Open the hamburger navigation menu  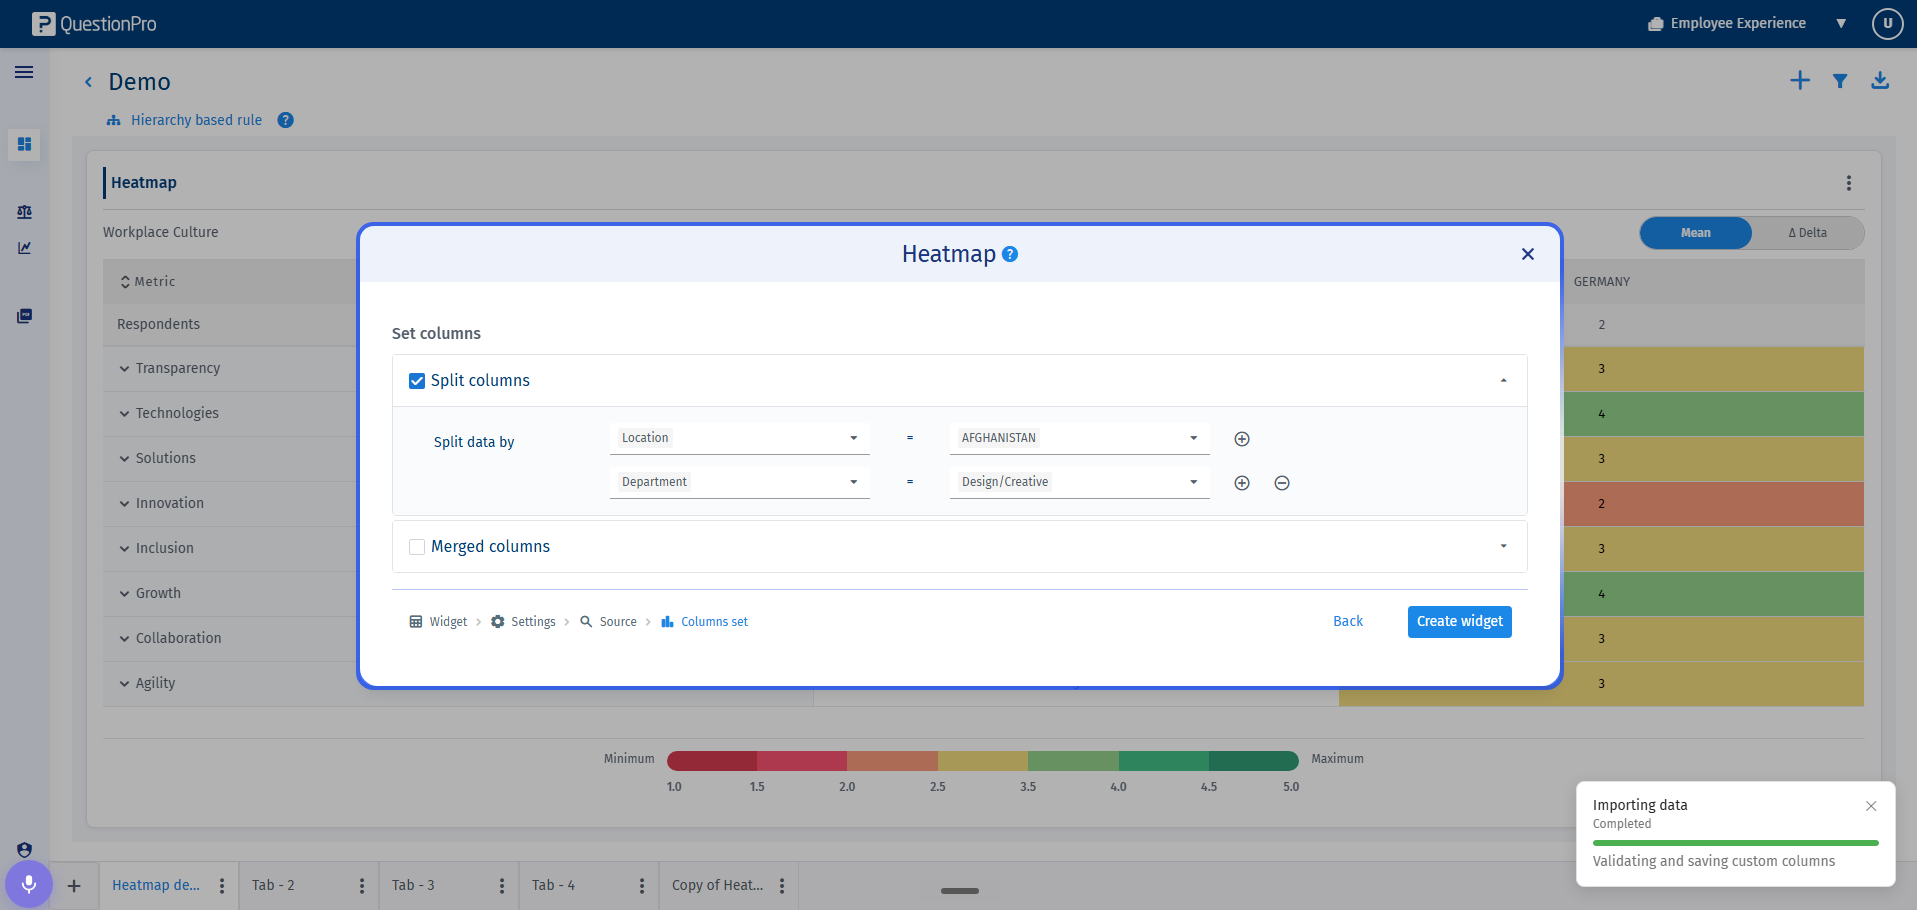[24, 72]
